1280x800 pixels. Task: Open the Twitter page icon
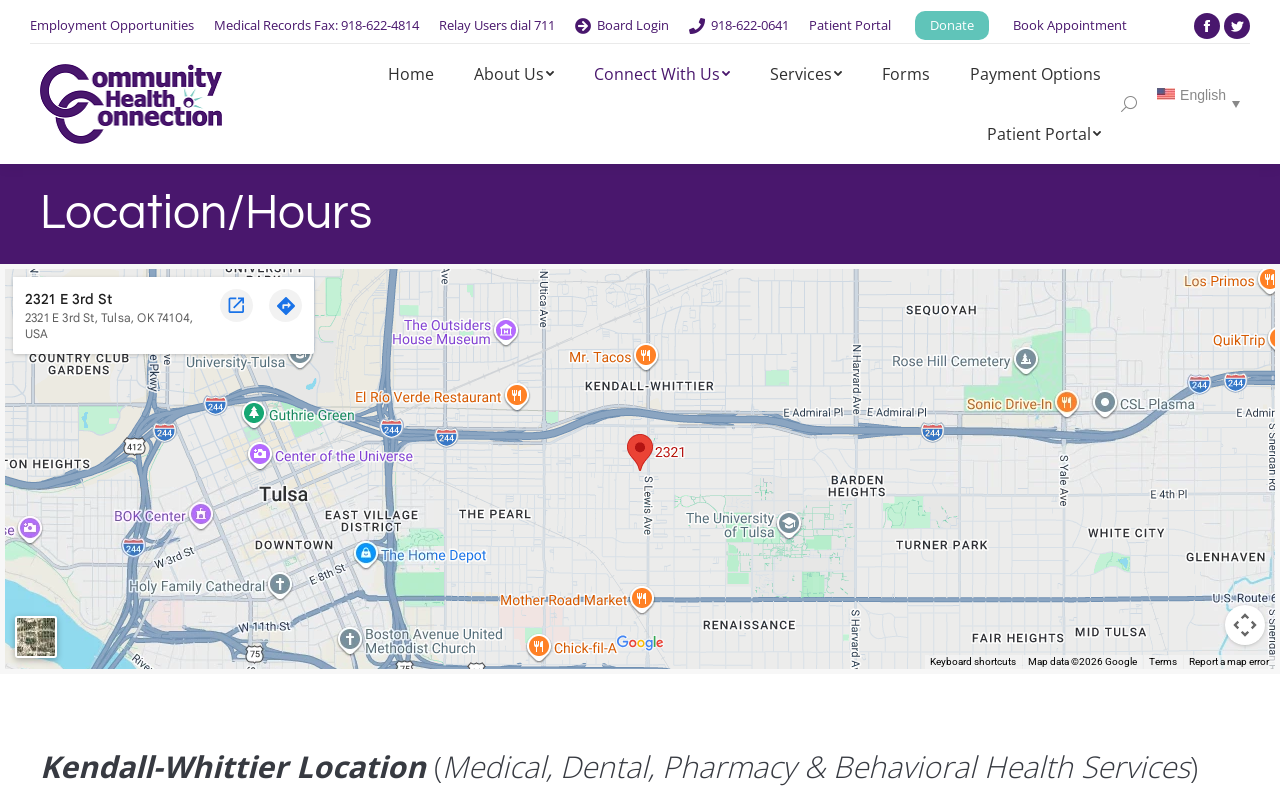(1237, 26)
